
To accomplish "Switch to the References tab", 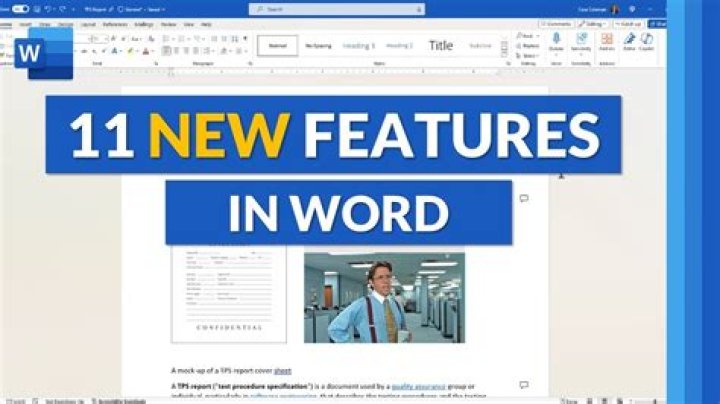I will [115, 23].
